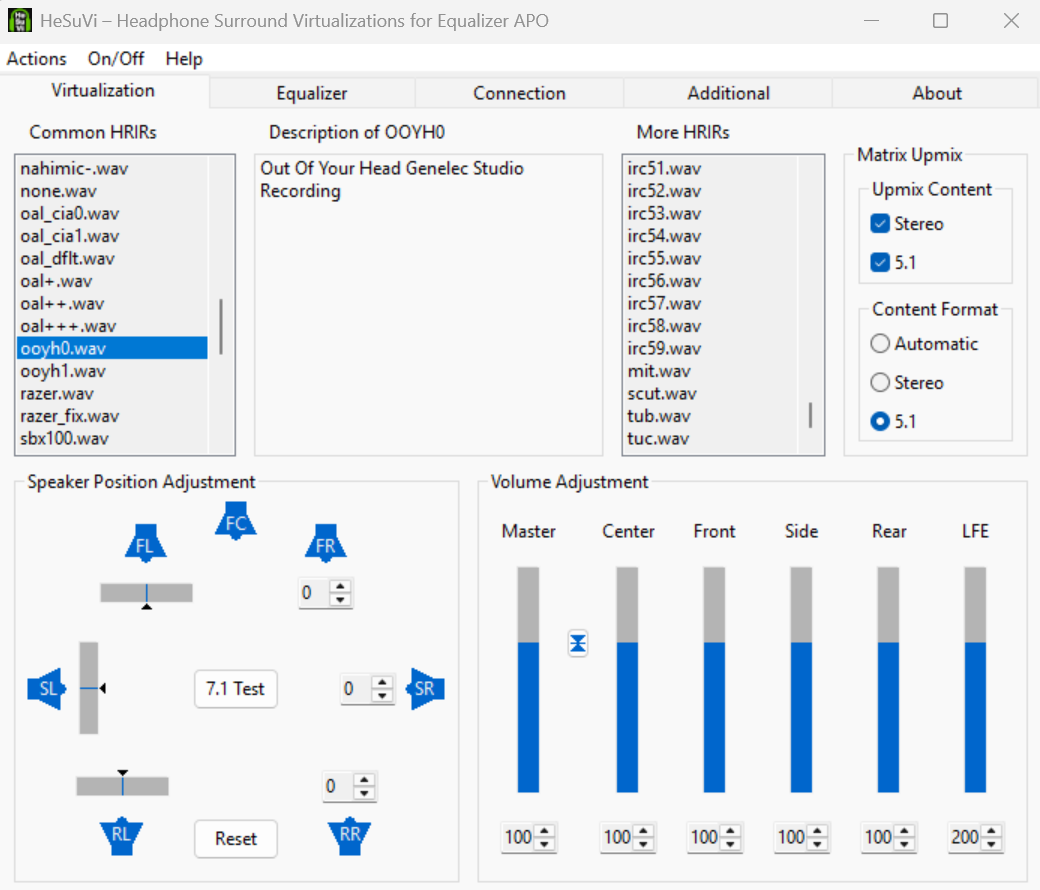
Task: Click the HeSuVi app icon in title bar
Action: tap(19, 21)
